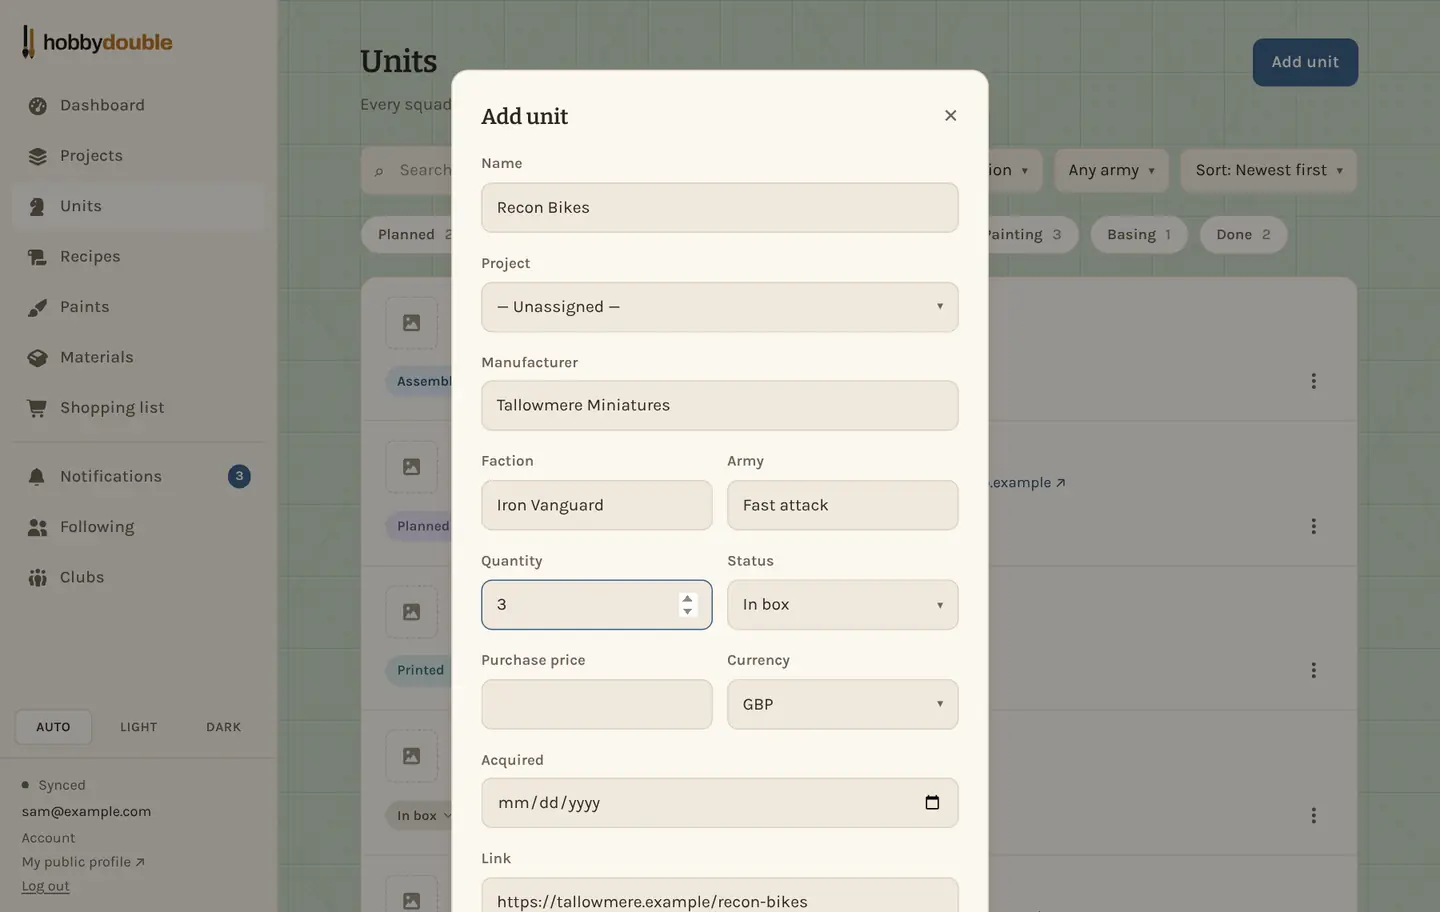Click the Following people icon
This screenshot has height=912, width=1440.
[x=38, y=527]
